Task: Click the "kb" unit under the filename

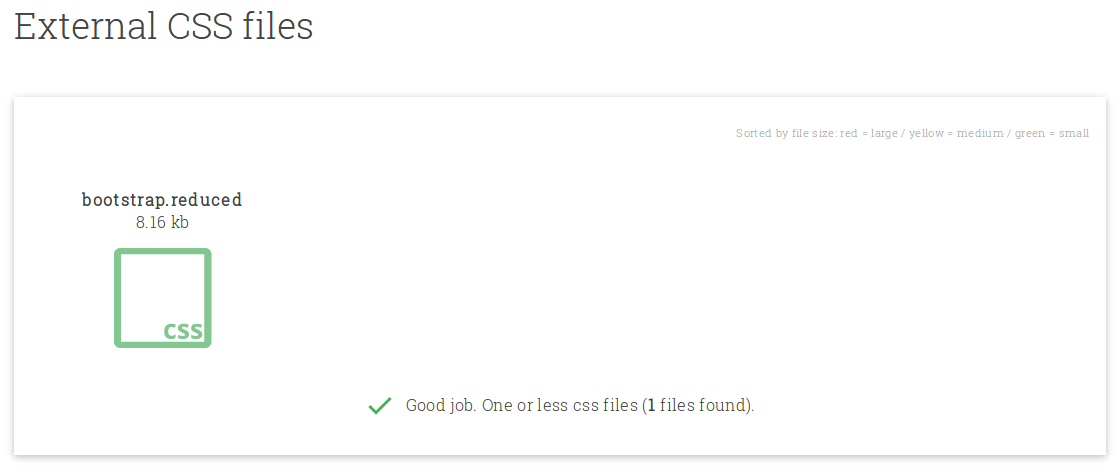Action: click(x=179, y=223)
